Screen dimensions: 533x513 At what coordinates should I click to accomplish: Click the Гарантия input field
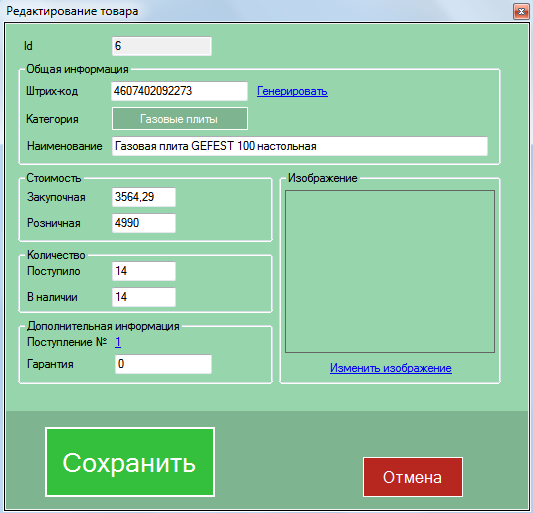[x=164, y=364]
